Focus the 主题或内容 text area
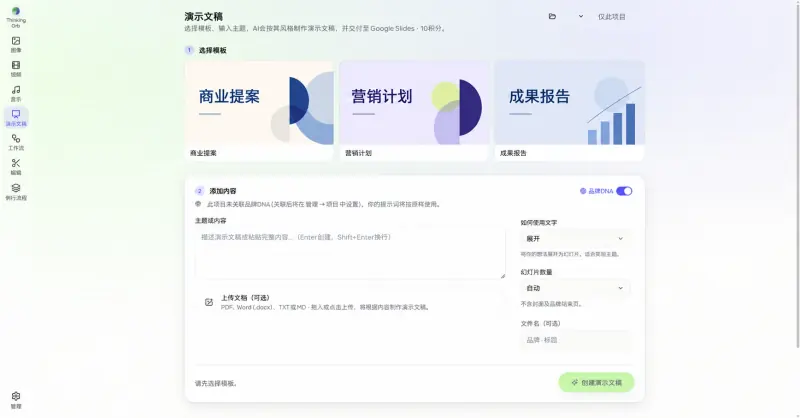The height and width of the screenshot is (418, 800). pyautogui.click(x=350, y=253)
